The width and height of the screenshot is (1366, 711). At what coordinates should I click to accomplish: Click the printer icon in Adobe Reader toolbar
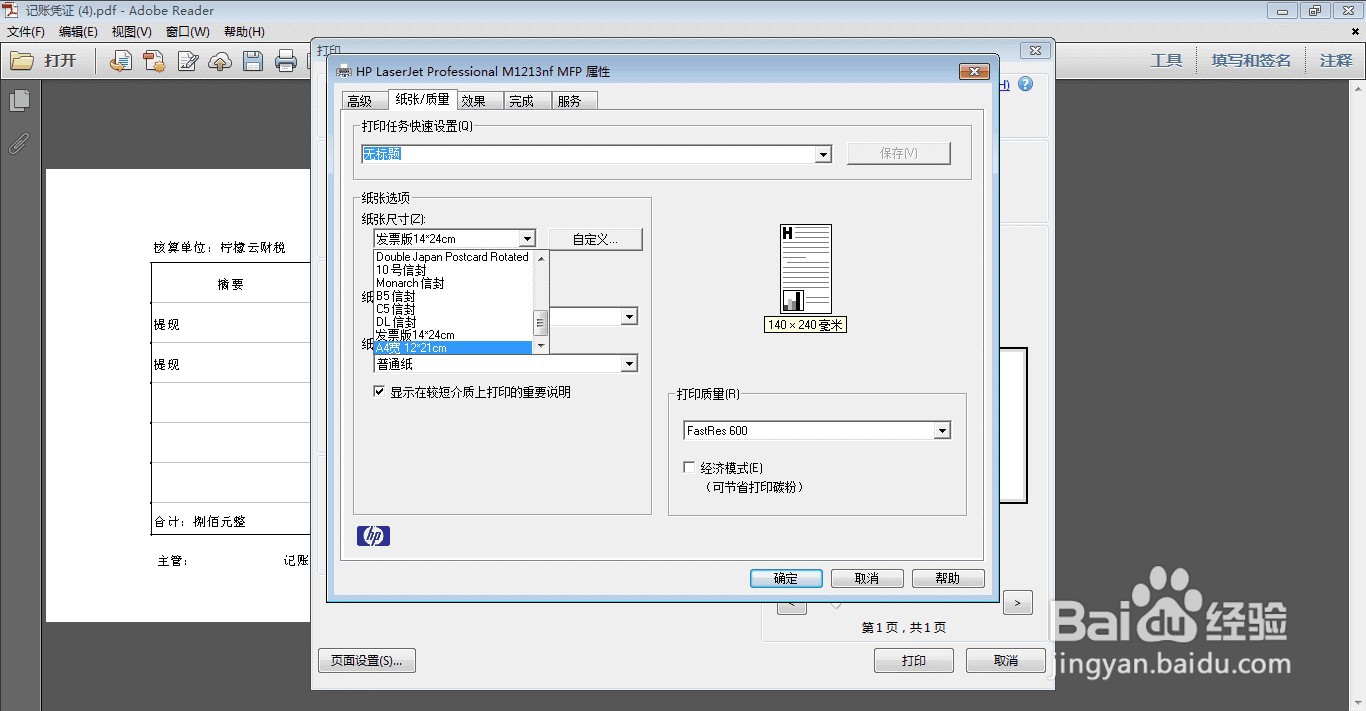286,61
